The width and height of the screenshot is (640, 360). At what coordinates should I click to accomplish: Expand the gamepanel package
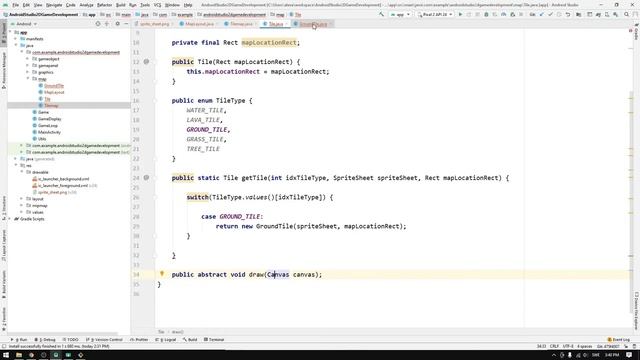27,65
